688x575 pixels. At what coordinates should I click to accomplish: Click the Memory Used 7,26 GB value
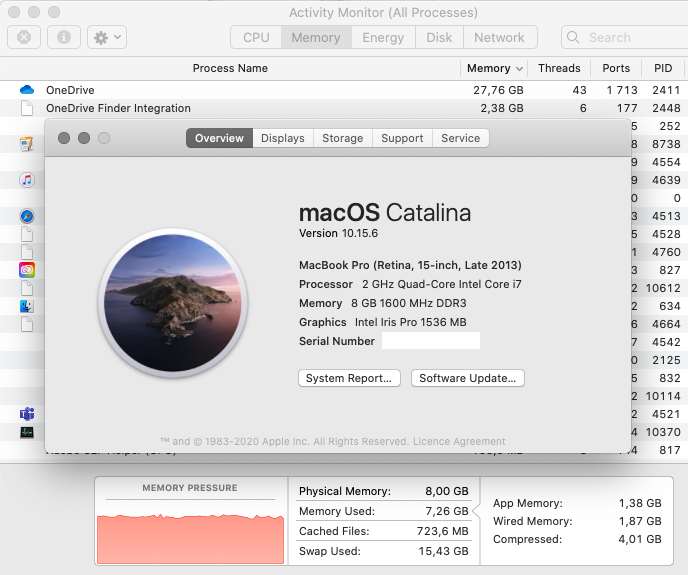click(x=447, y=511)
